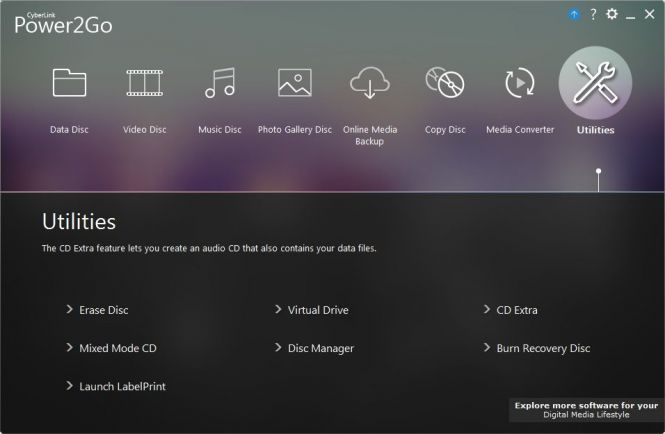Click the CyberLink Power2Go logo

click(x=63, y=23)
